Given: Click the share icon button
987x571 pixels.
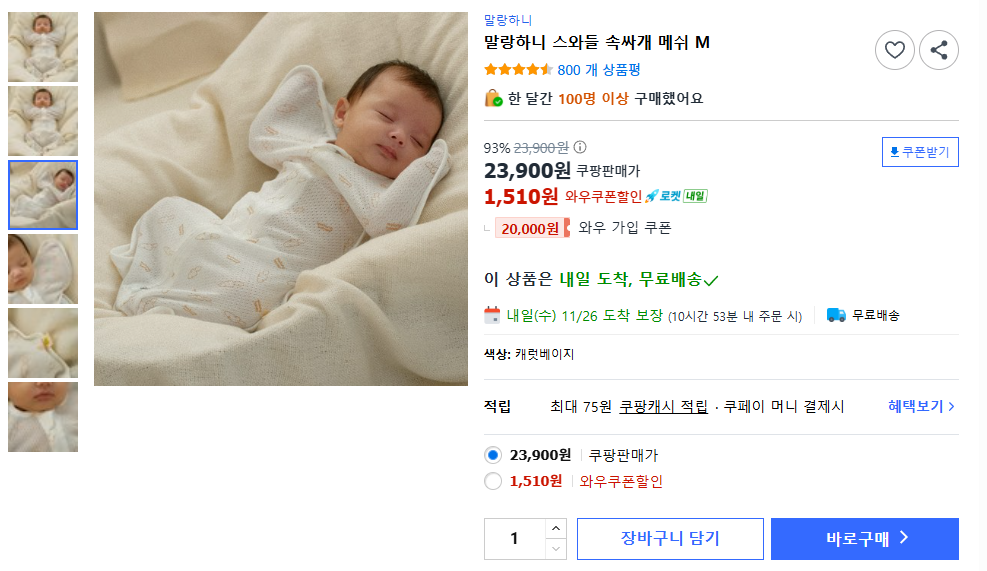Looking at the screenshot, I should click(939, 49).
